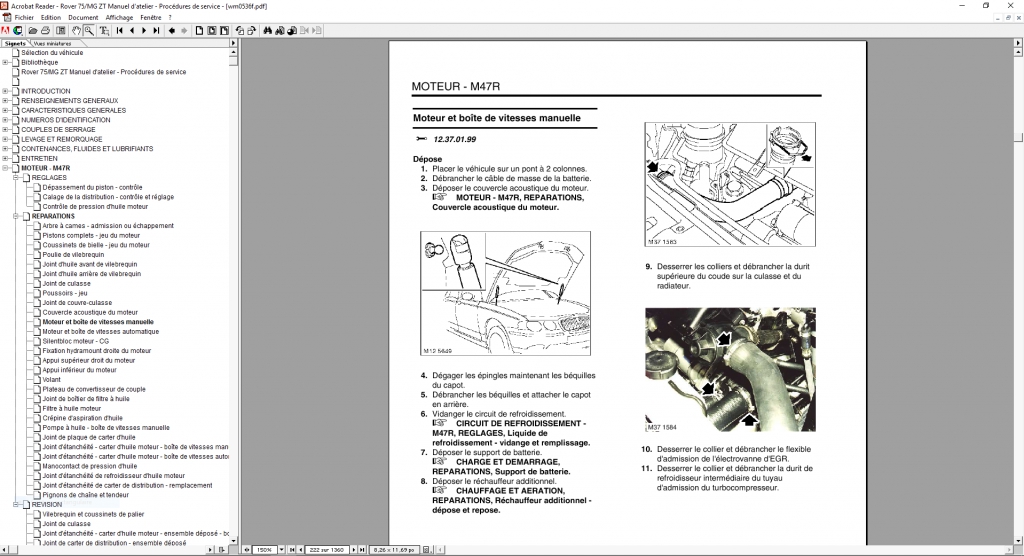
Task: Collapse the REVISION bookmark branch
Action: point(16,504)
